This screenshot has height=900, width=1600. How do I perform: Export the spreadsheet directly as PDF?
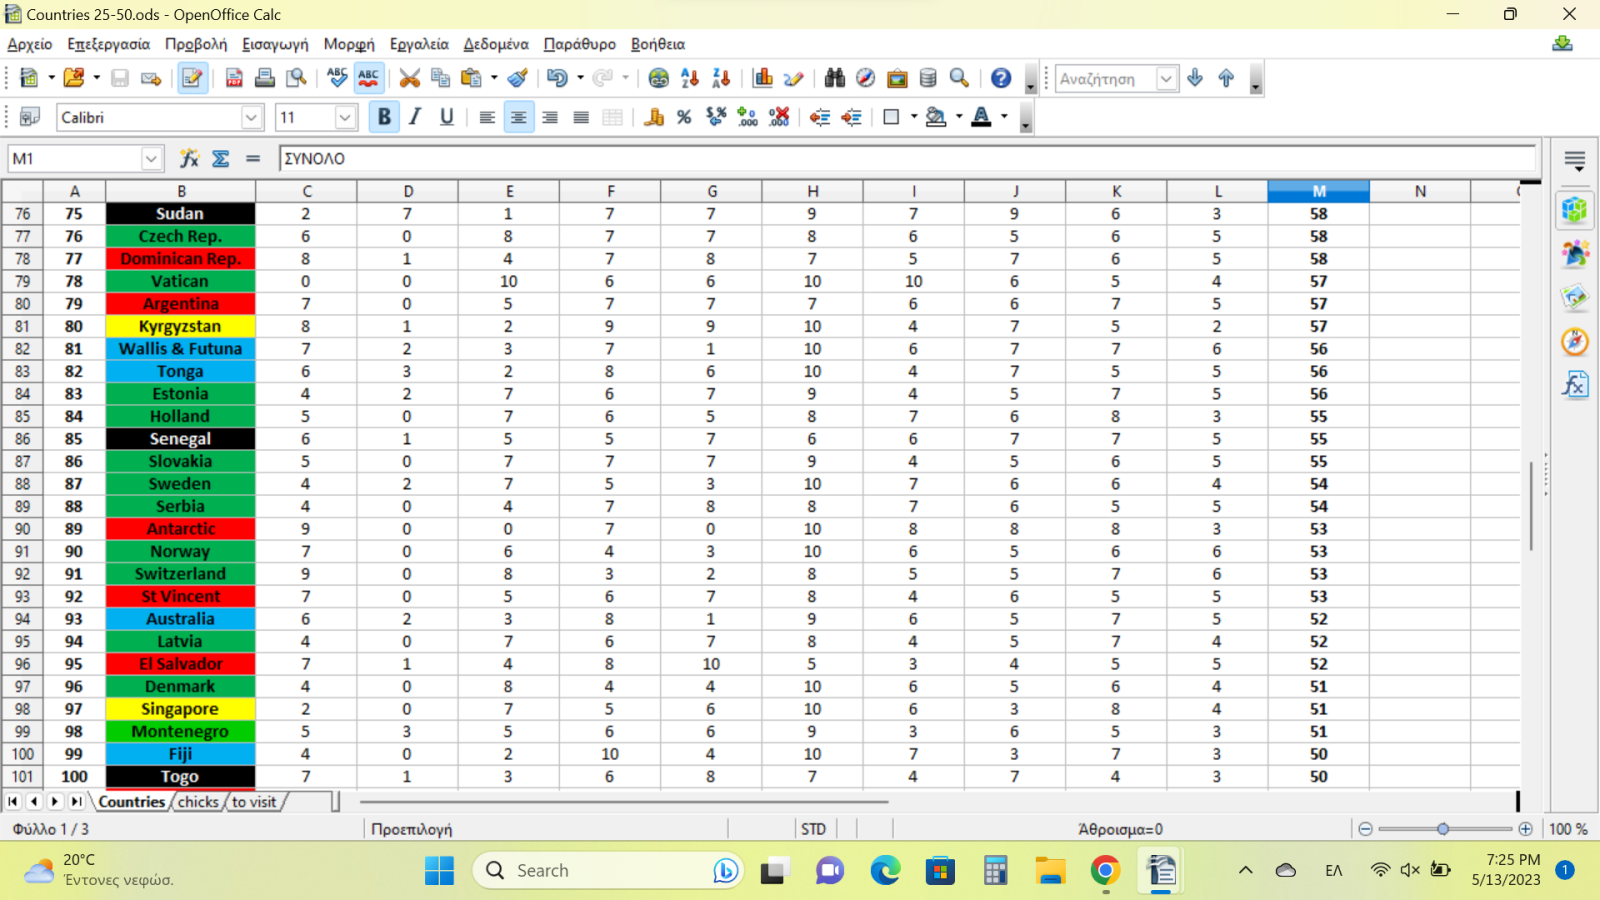coord(234,78)
